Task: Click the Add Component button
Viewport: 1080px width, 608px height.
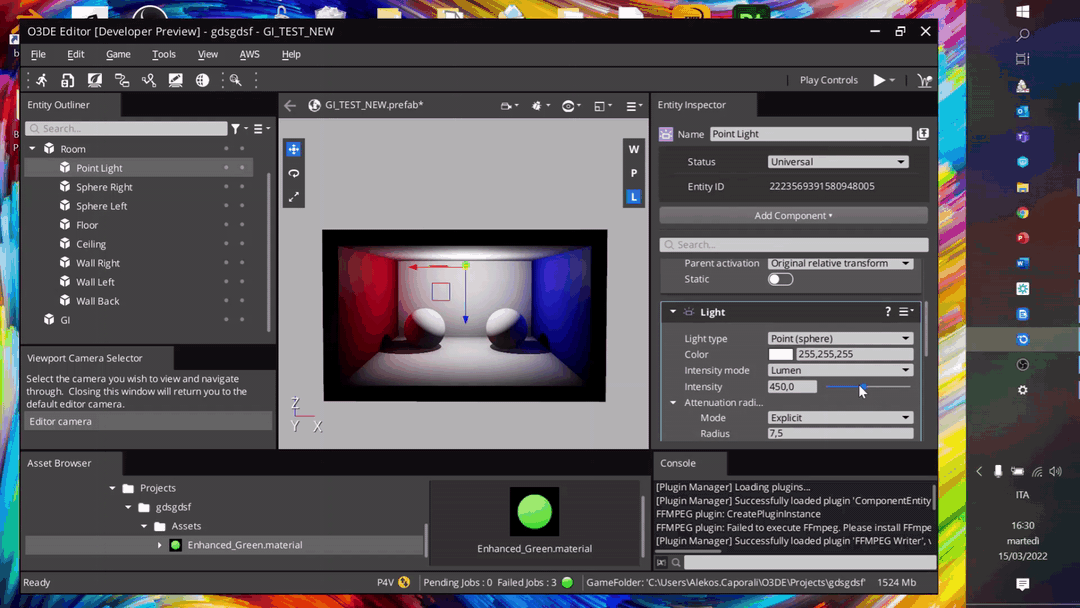Action: [793, 215]
